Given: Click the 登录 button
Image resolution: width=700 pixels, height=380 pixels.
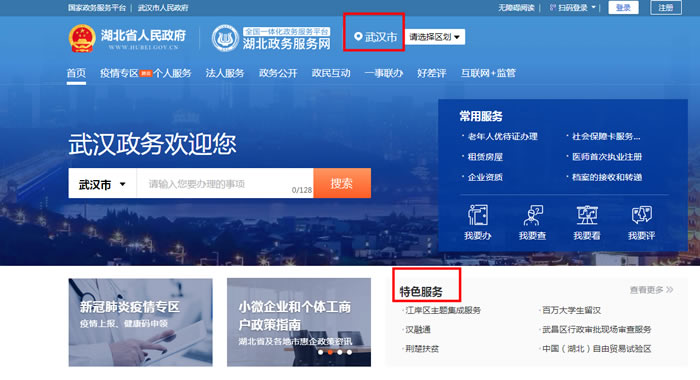Looking at the screenshot, I should [x=623, y=8].
